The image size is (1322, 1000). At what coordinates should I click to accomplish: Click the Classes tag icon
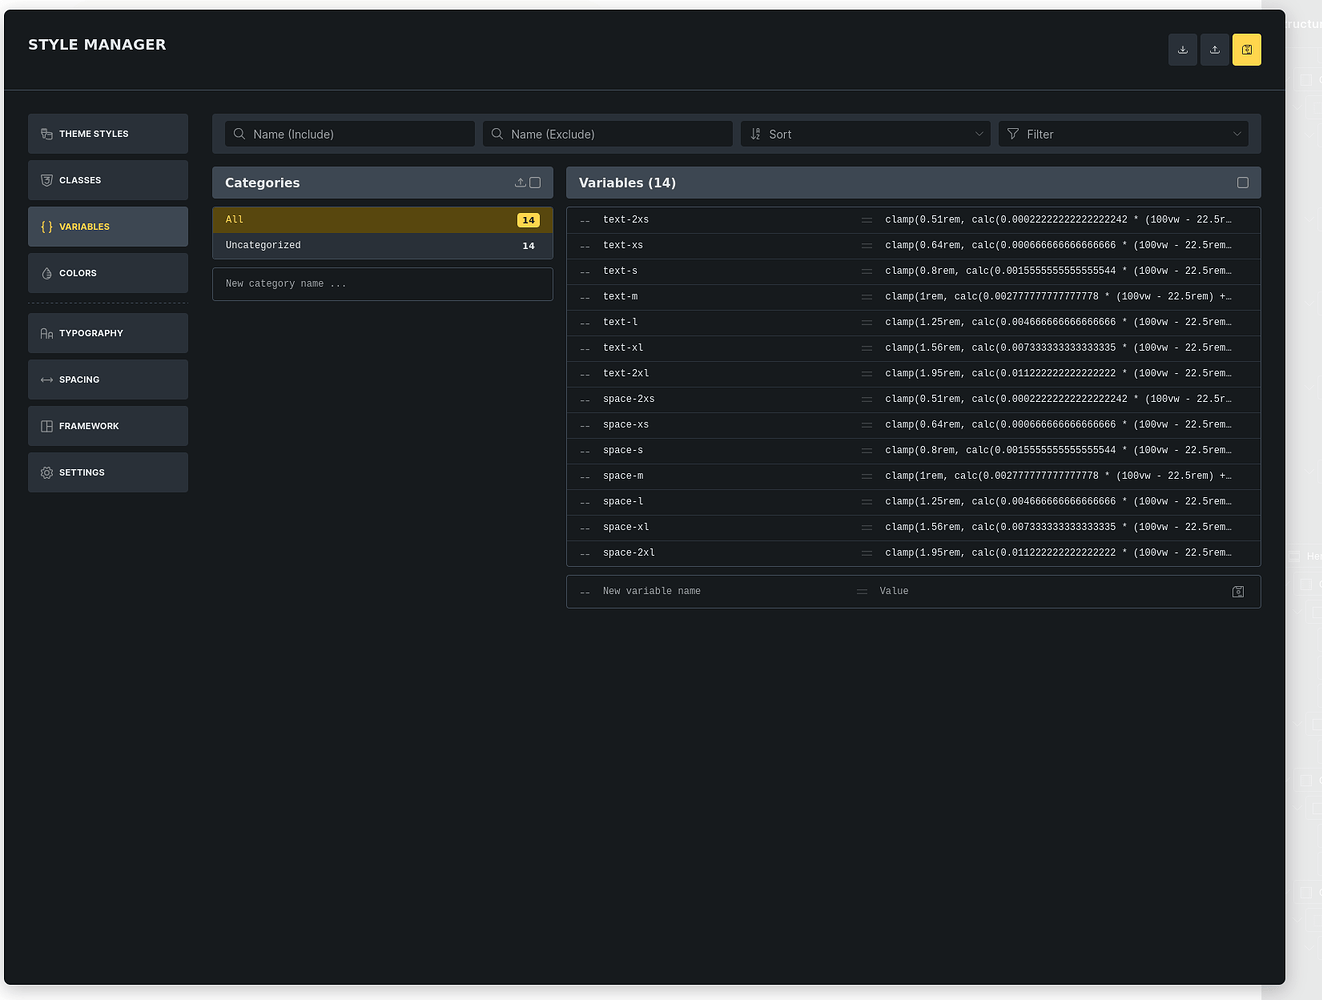point(46,180)
